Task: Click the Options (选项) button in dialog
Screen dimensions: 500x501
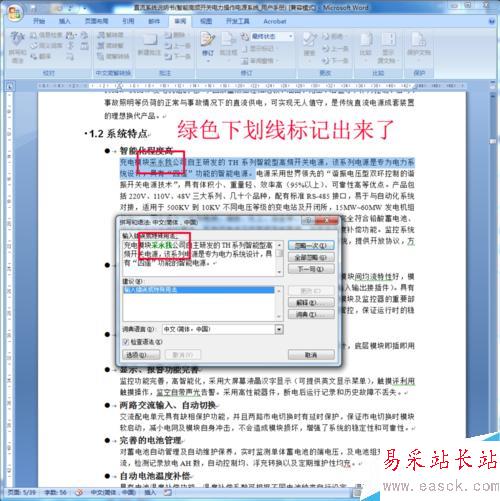Action: 141,355
